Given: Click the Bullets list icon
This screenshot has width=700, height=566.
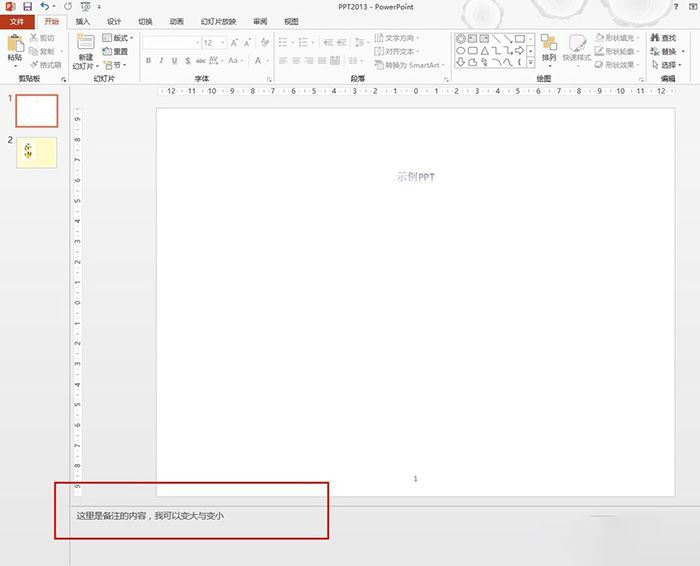Looking at the screenshot, I should 283,42.
